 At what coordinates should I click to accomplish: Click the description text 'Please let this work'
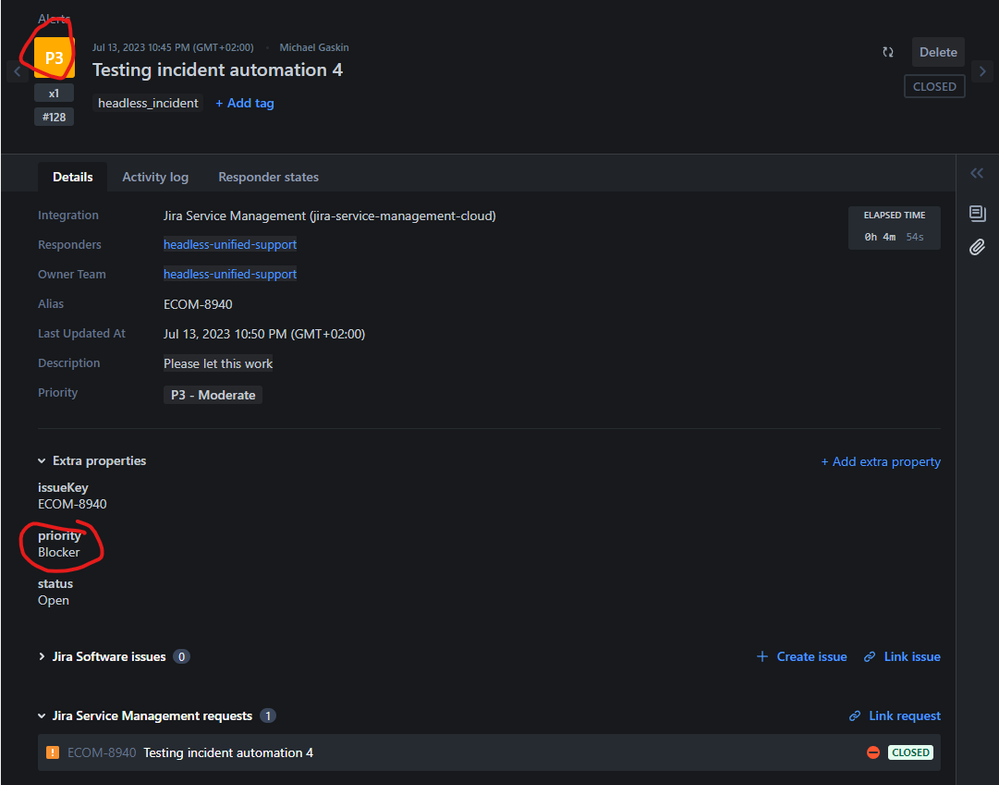218,364
